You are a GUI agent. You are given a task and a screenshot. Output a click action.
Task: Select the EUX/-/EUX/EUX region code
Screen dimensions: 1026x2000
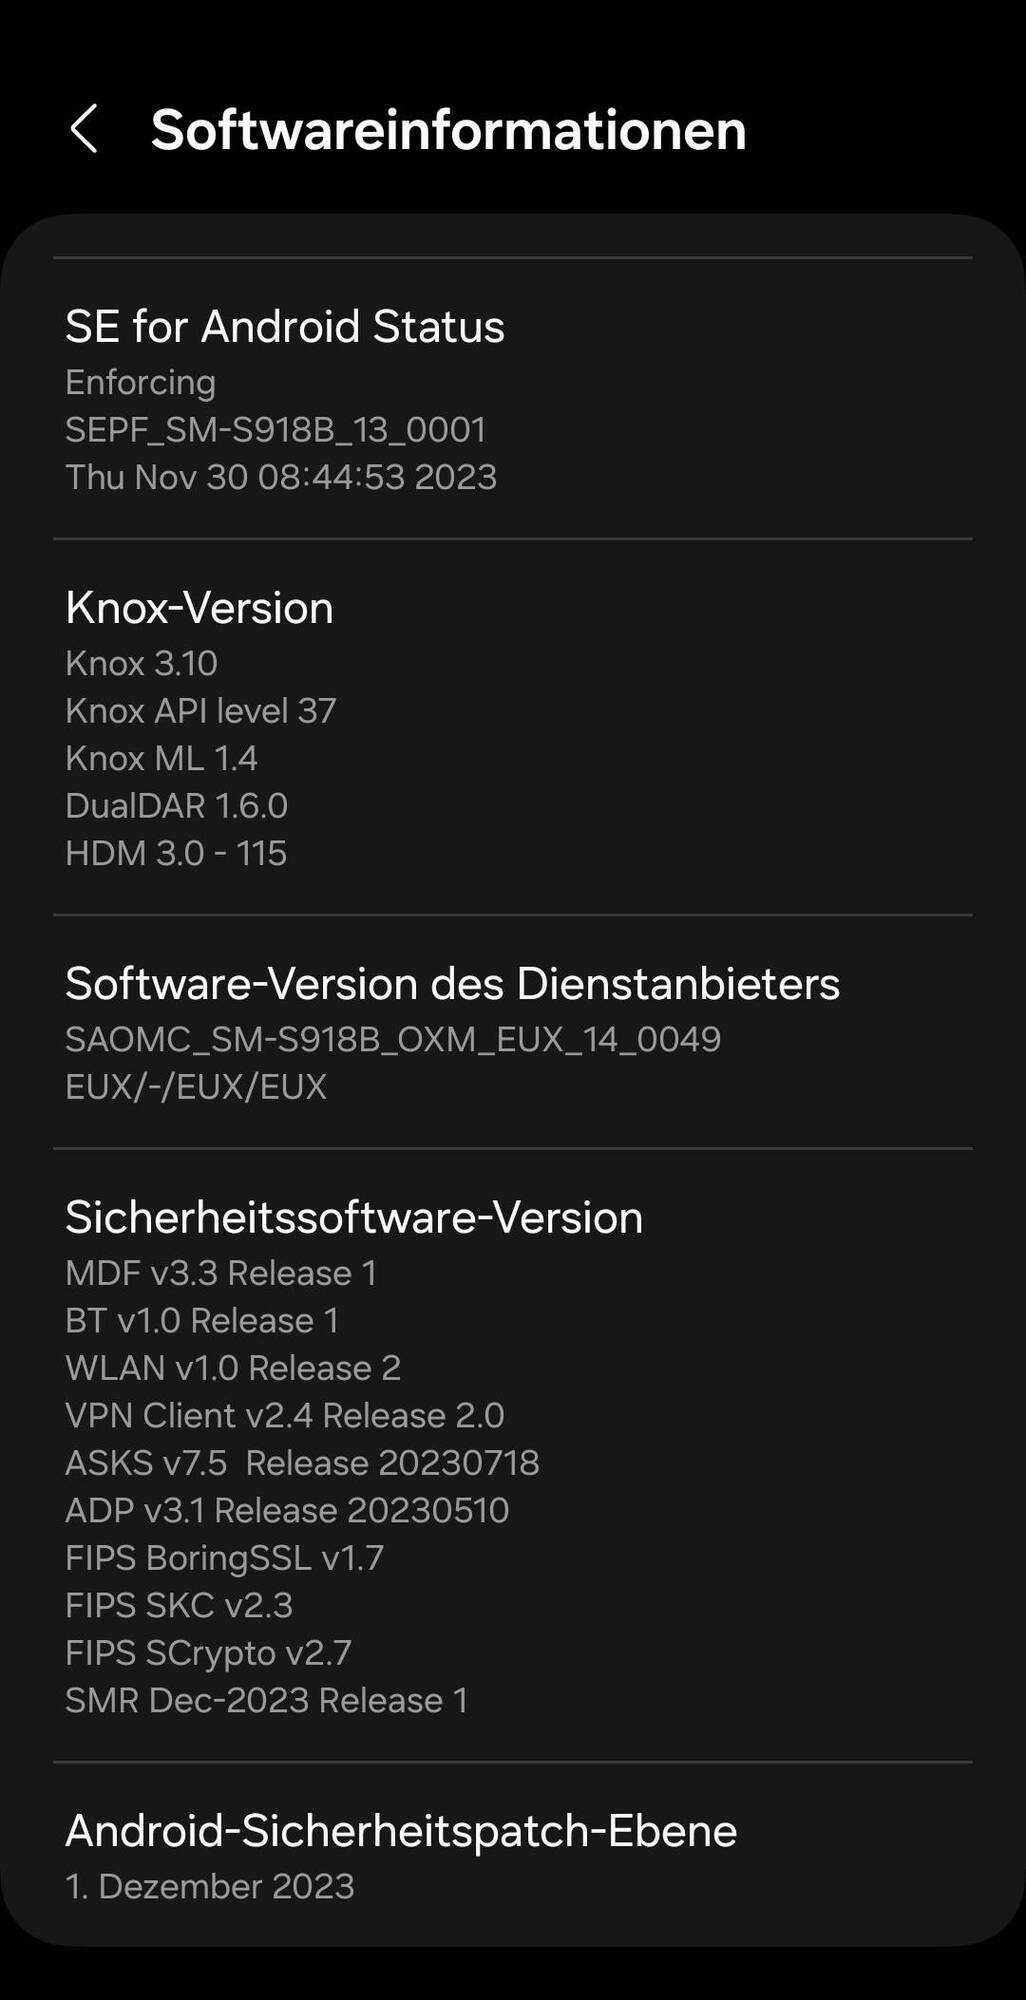pyautogui.click(x=196, y=1087)
